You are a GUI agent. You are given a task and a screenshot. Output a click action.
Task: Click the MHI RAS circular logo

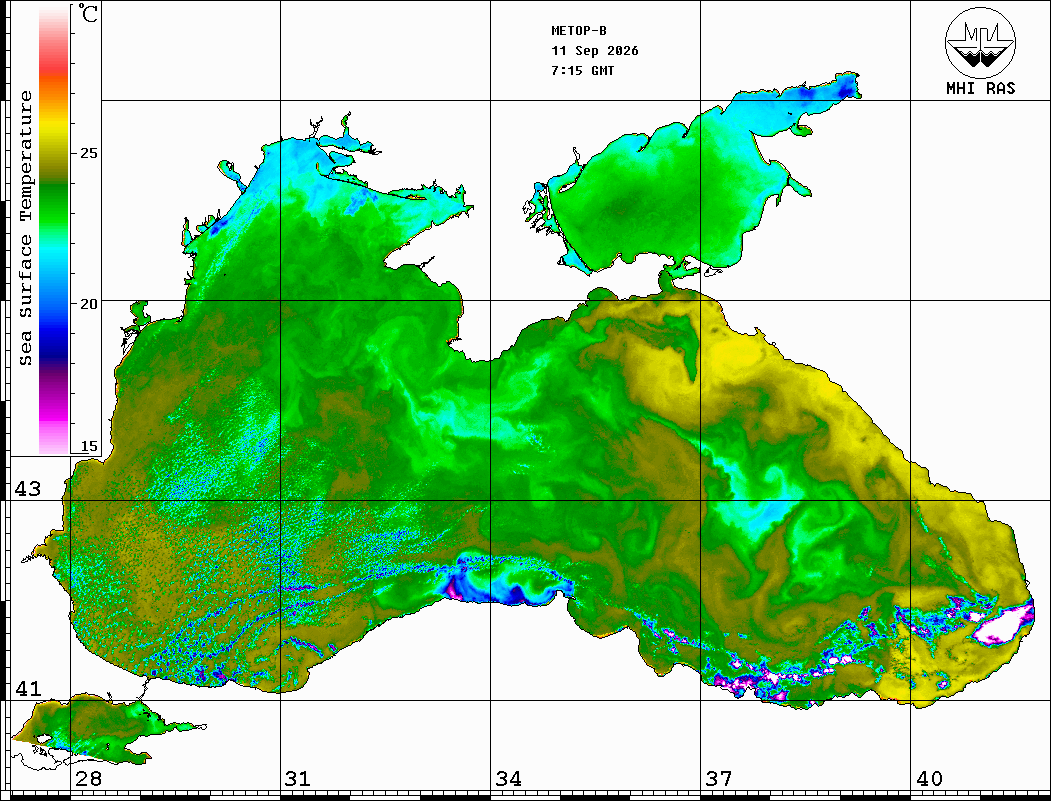coord(981,43)
